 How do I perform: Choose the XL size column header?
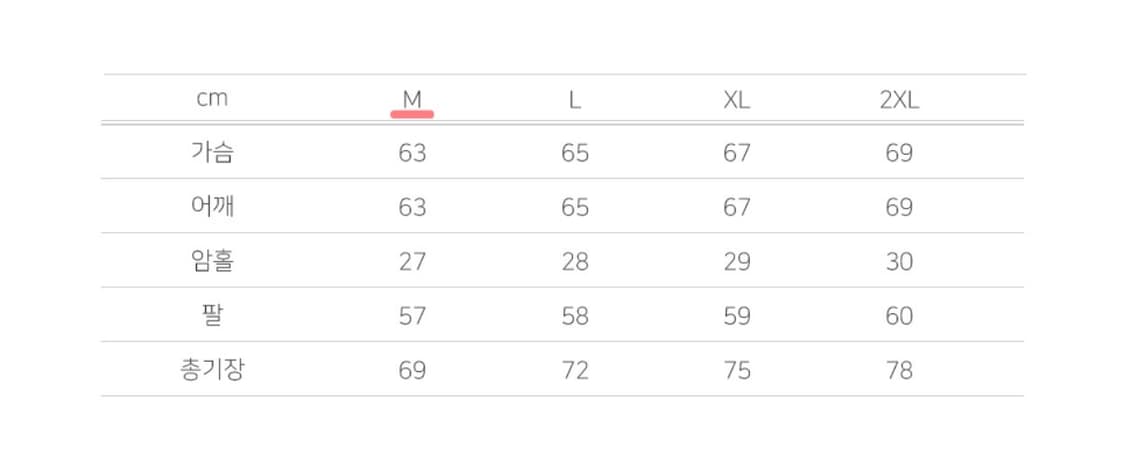[x=737, y=100]
